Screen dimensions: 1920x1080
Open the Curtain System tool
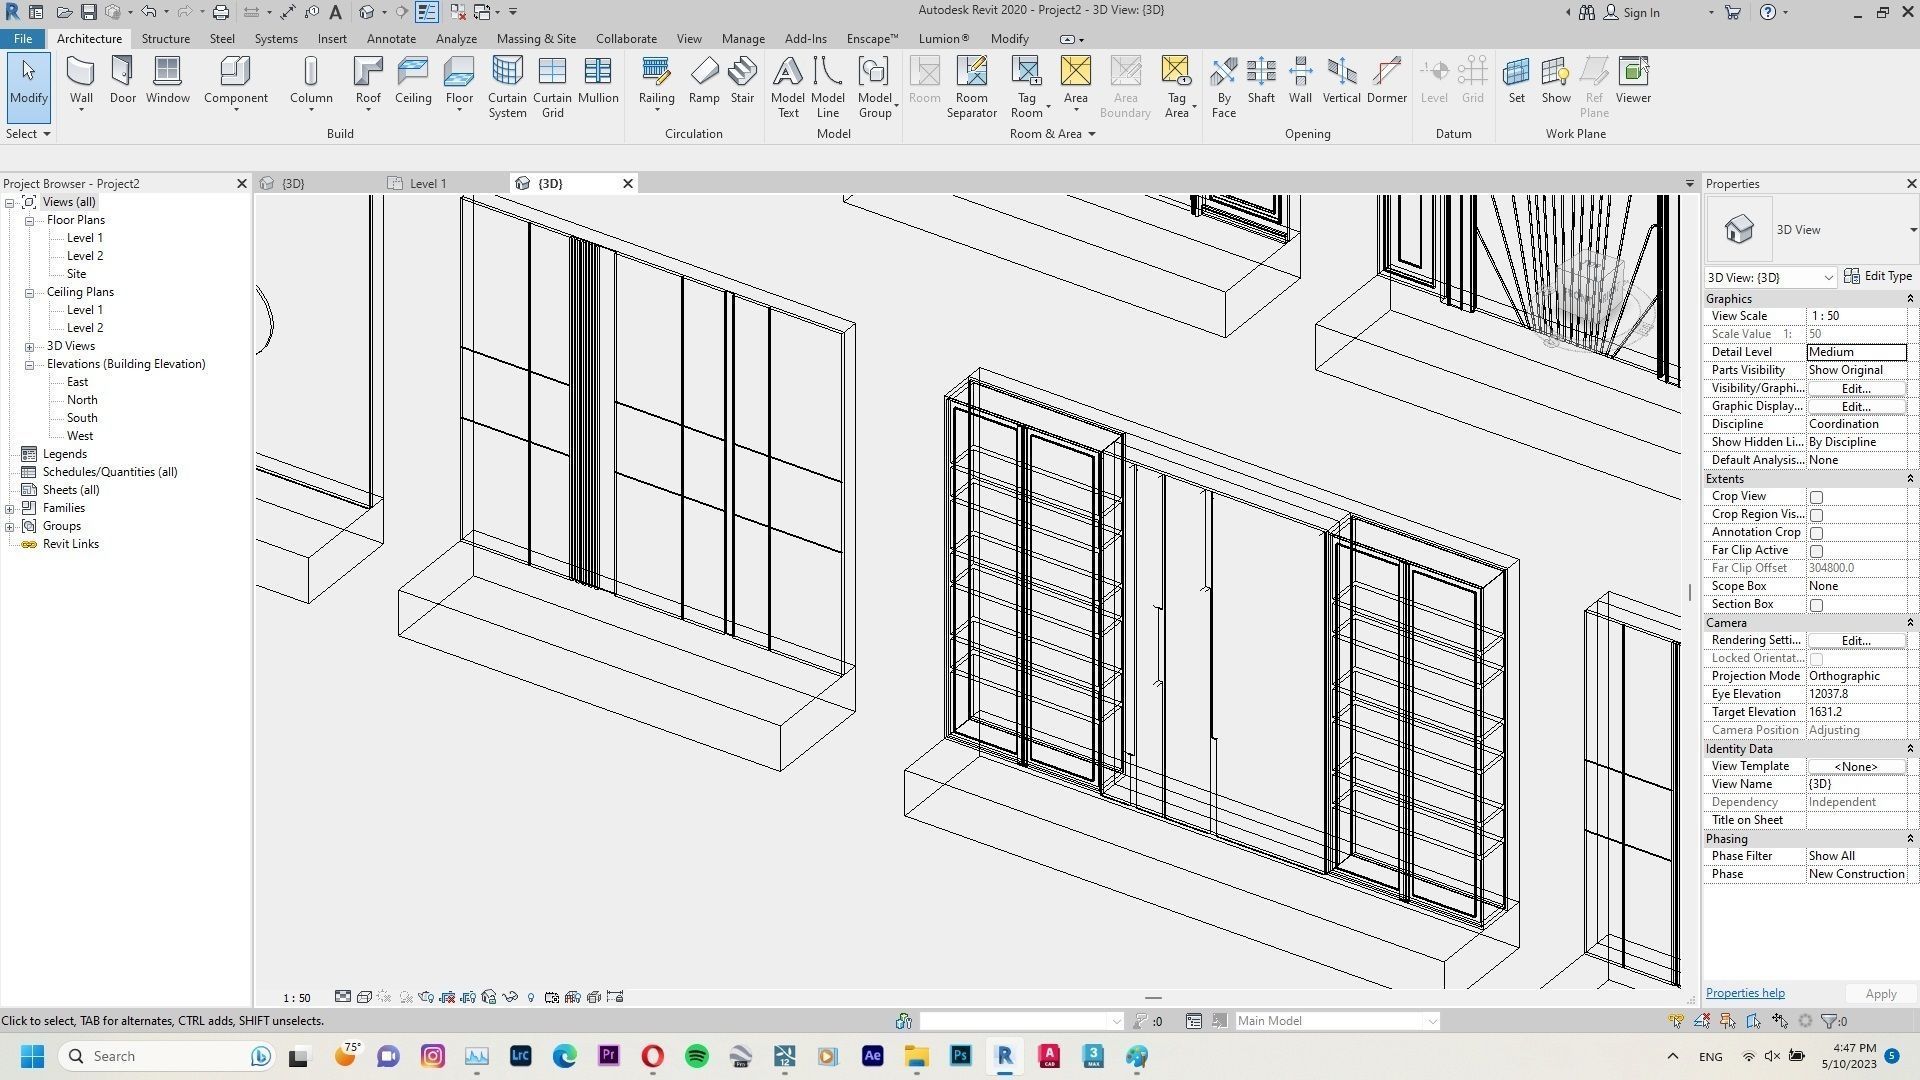coord(507,85)
